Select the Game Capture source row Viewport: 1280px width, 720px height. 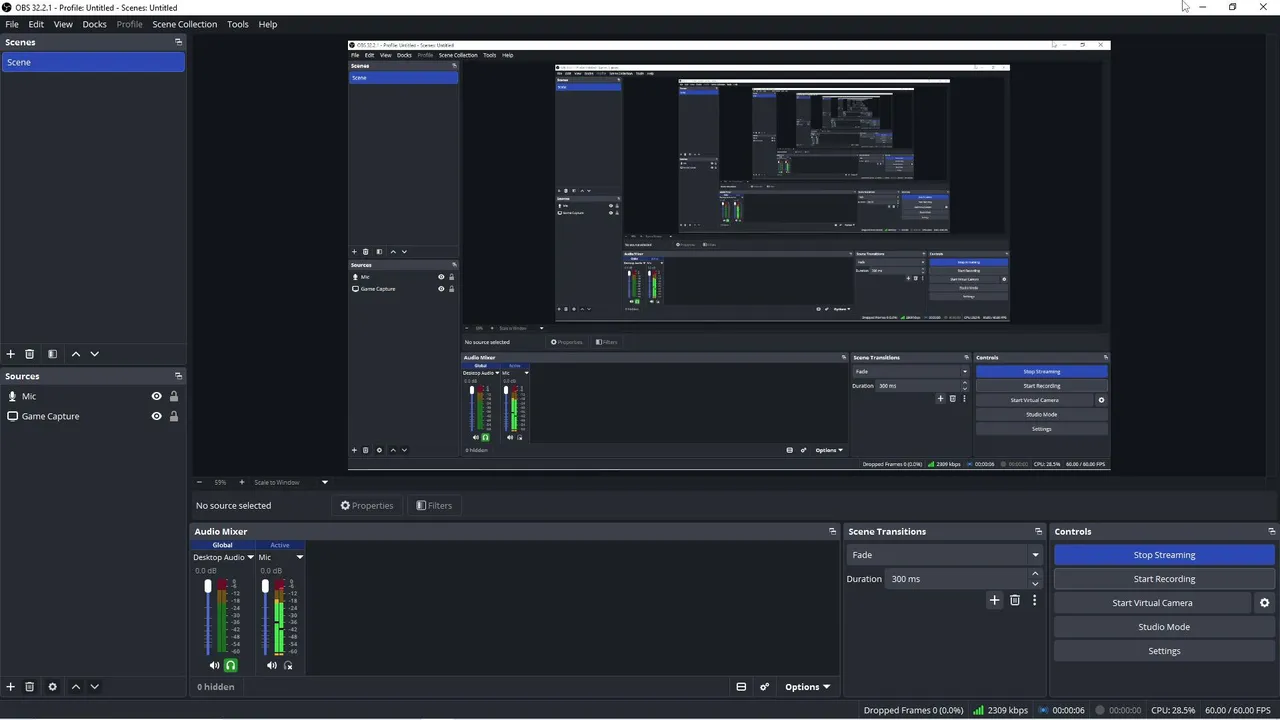pos(93,416)
